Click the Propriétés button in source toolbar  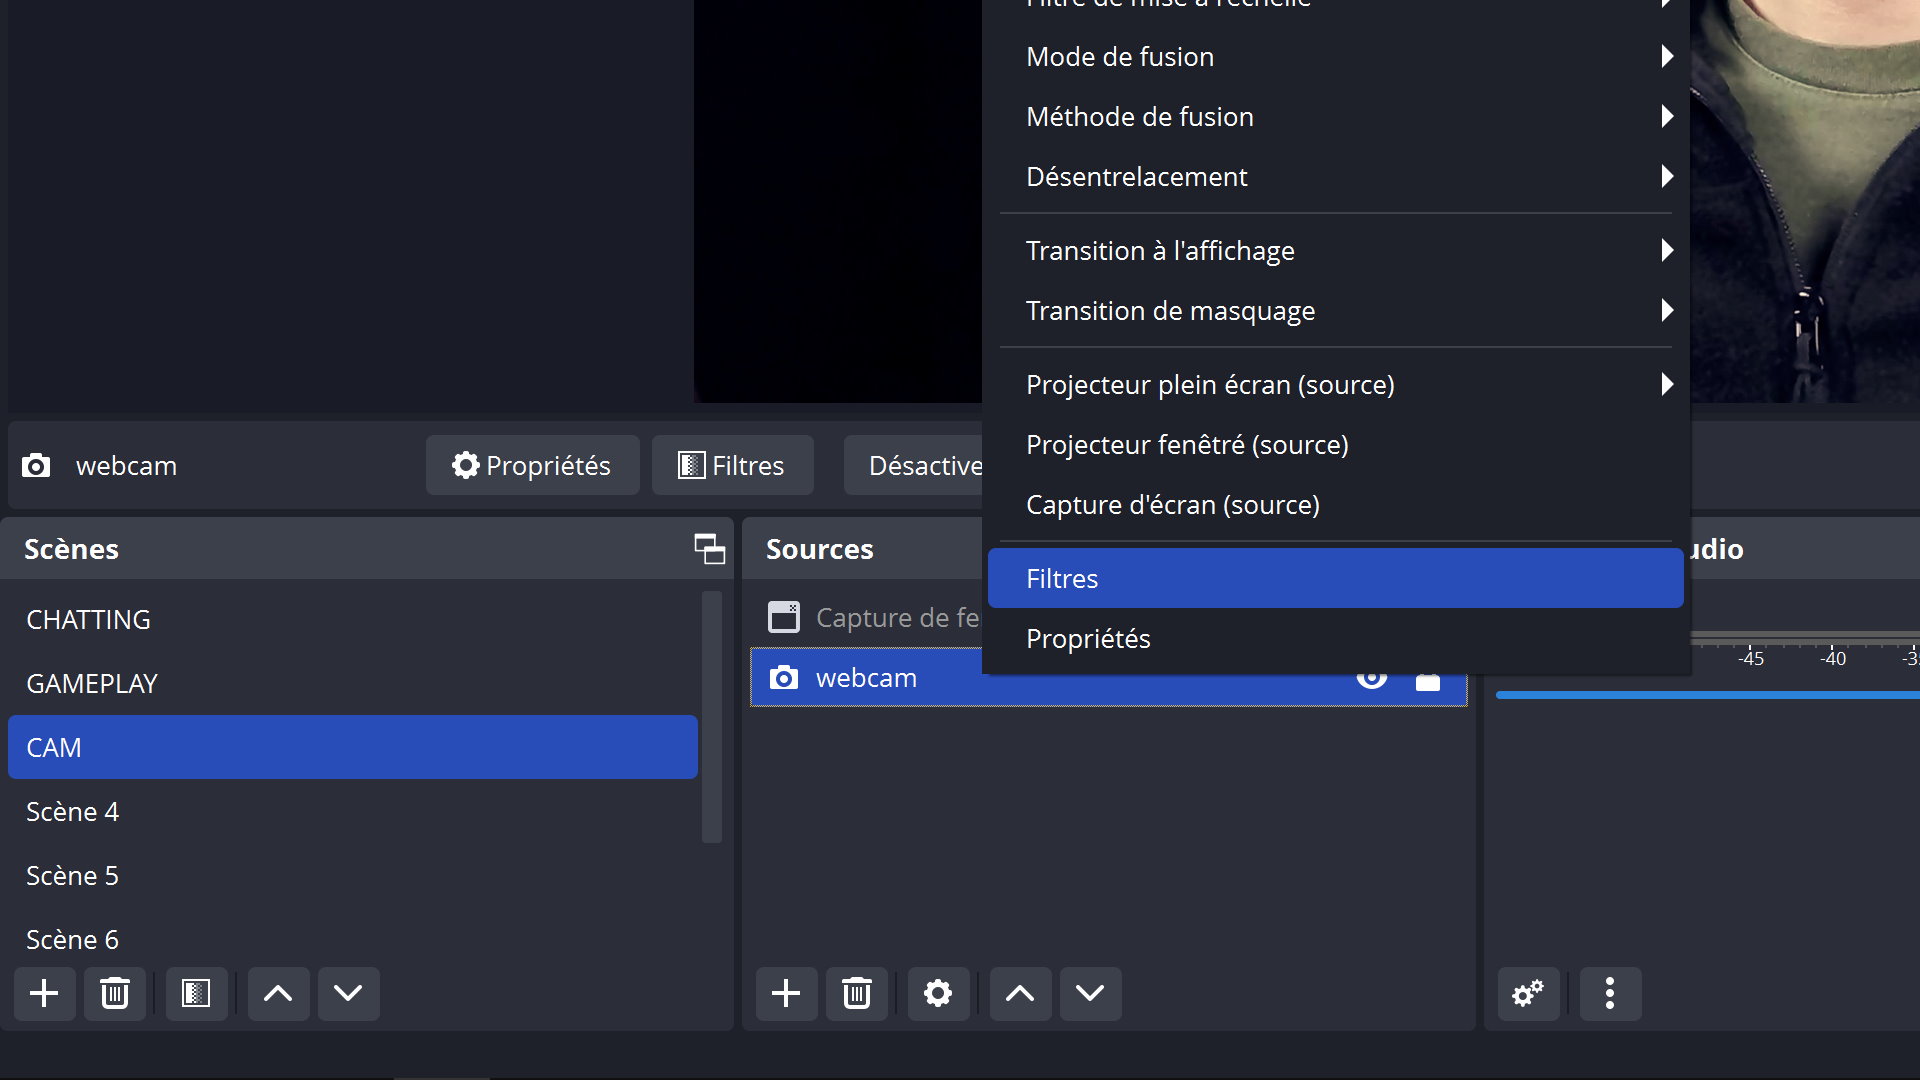pyautogui.click(x=532, y=465)
